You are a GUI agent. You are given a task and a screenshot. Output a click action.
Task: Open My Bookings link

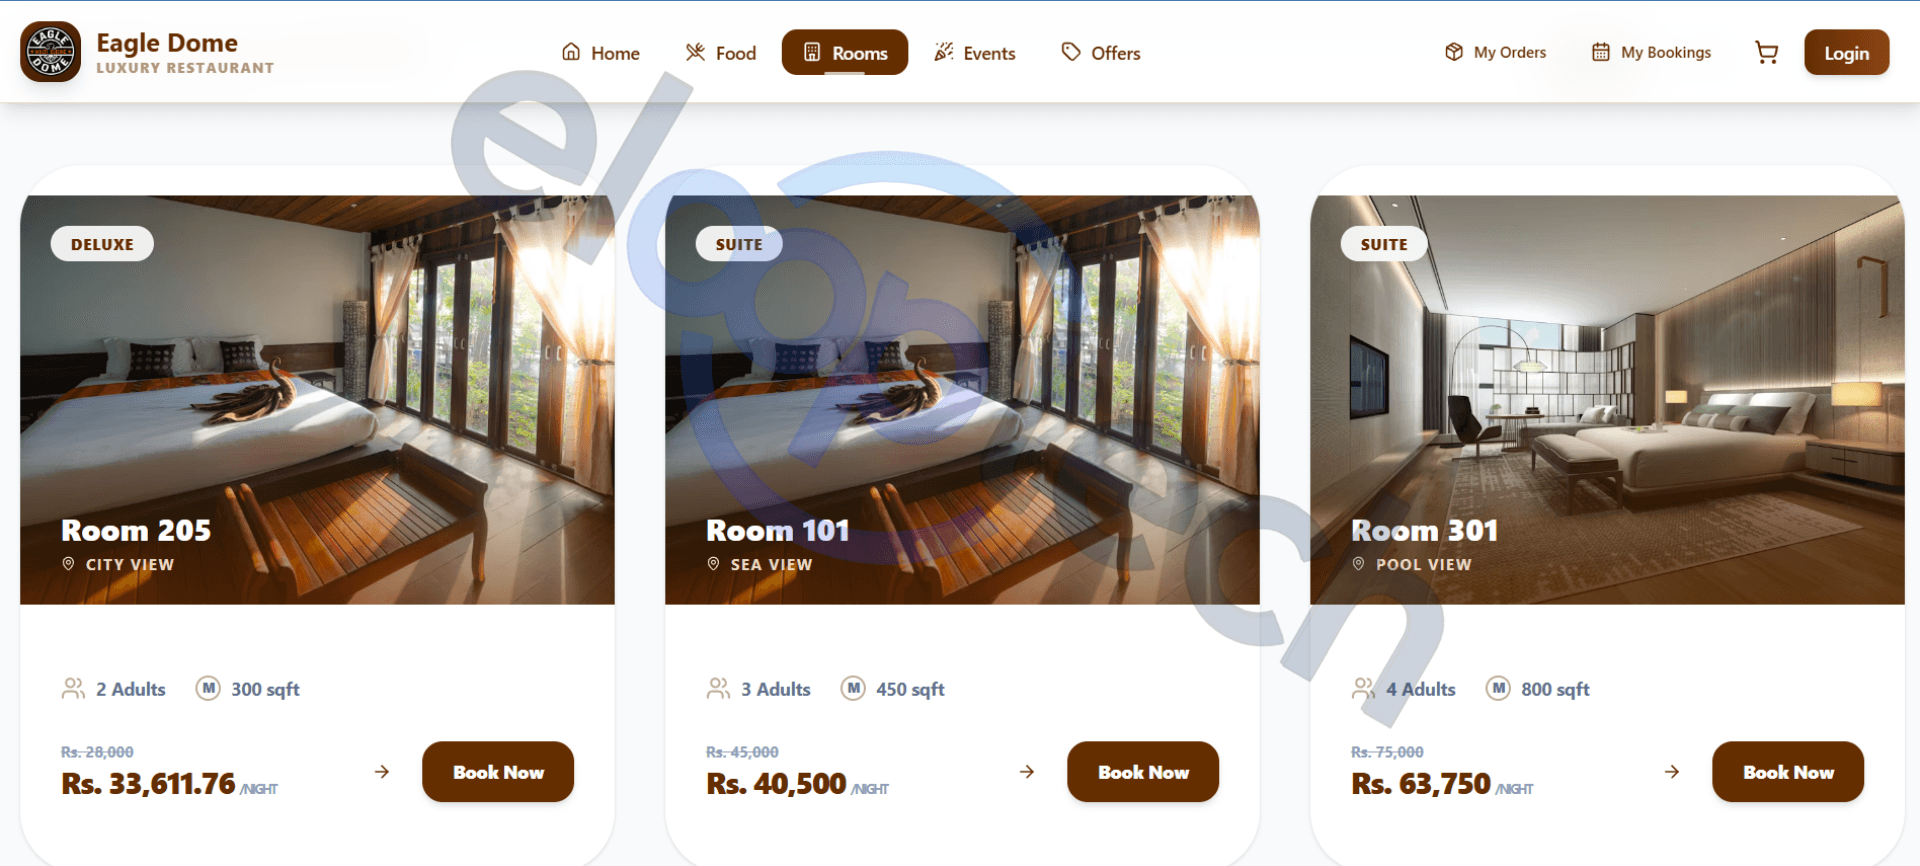pyautogui.click(x=1651, y=53)
